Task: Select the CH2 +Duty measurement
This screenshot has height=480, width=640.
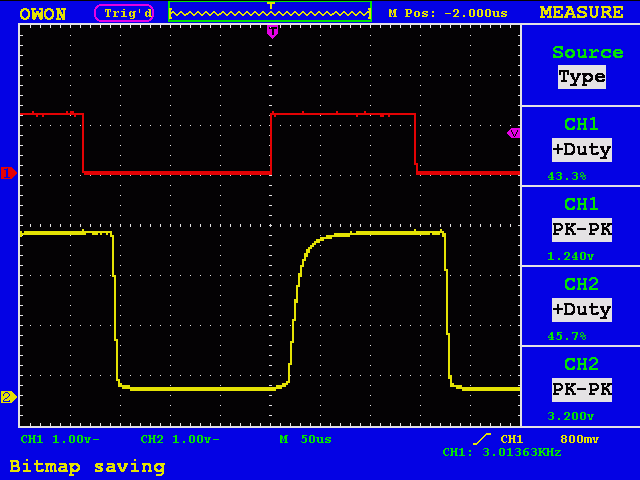Action: point(581,309)
